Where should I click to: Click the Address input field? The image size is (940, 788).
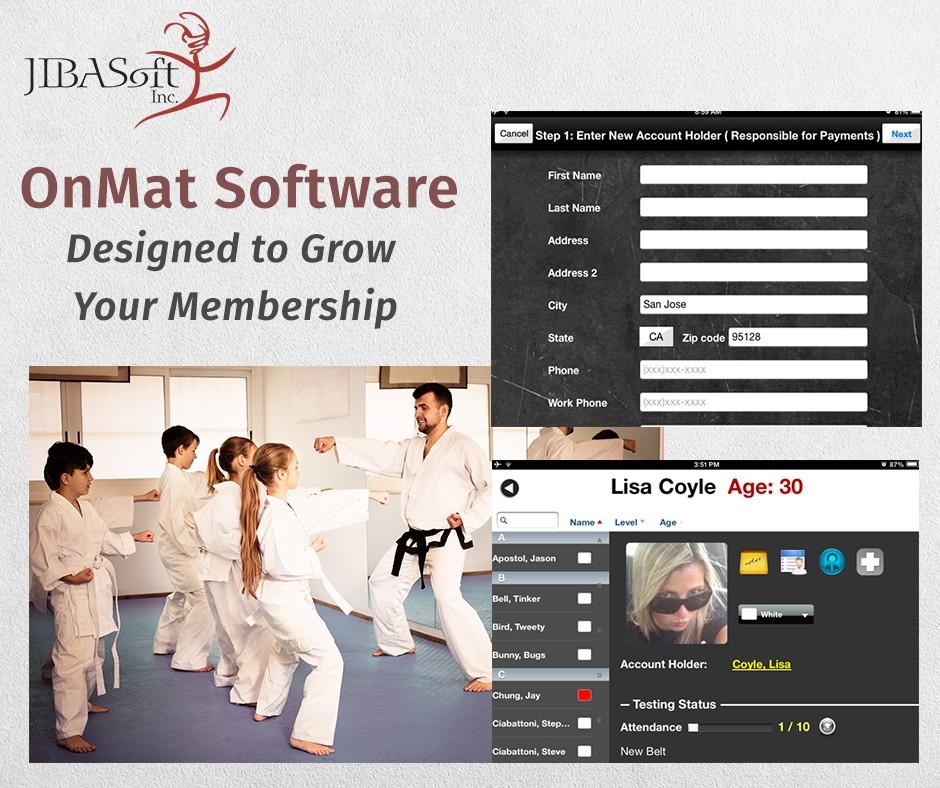[x=754, y=239]
